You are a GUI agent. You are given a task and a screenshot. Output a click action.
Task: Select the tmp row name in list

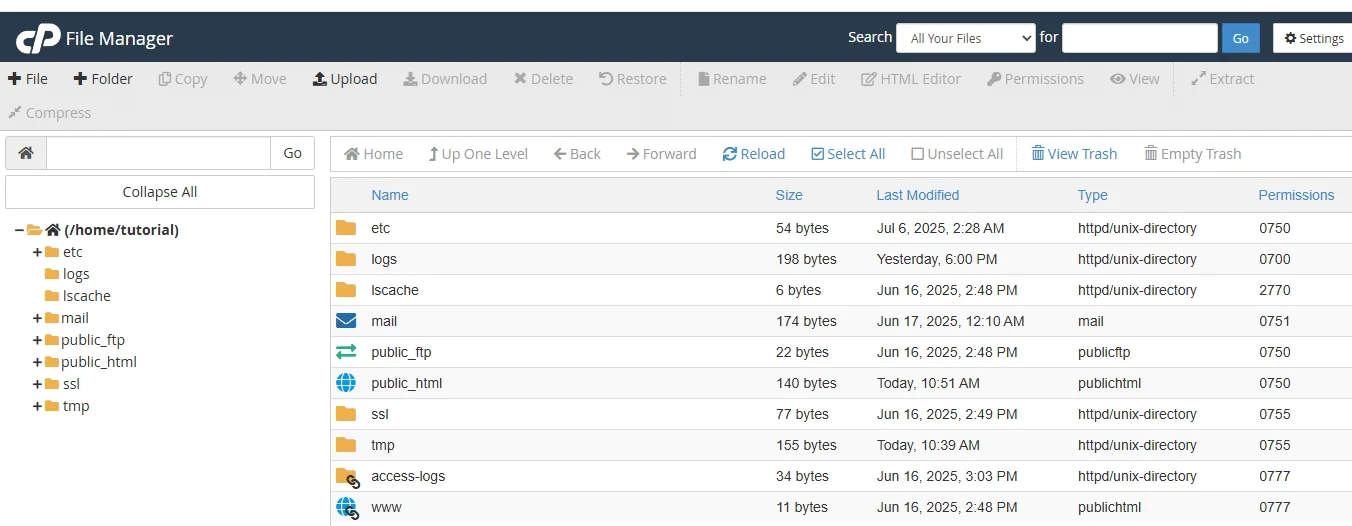[x=383, y=445]
